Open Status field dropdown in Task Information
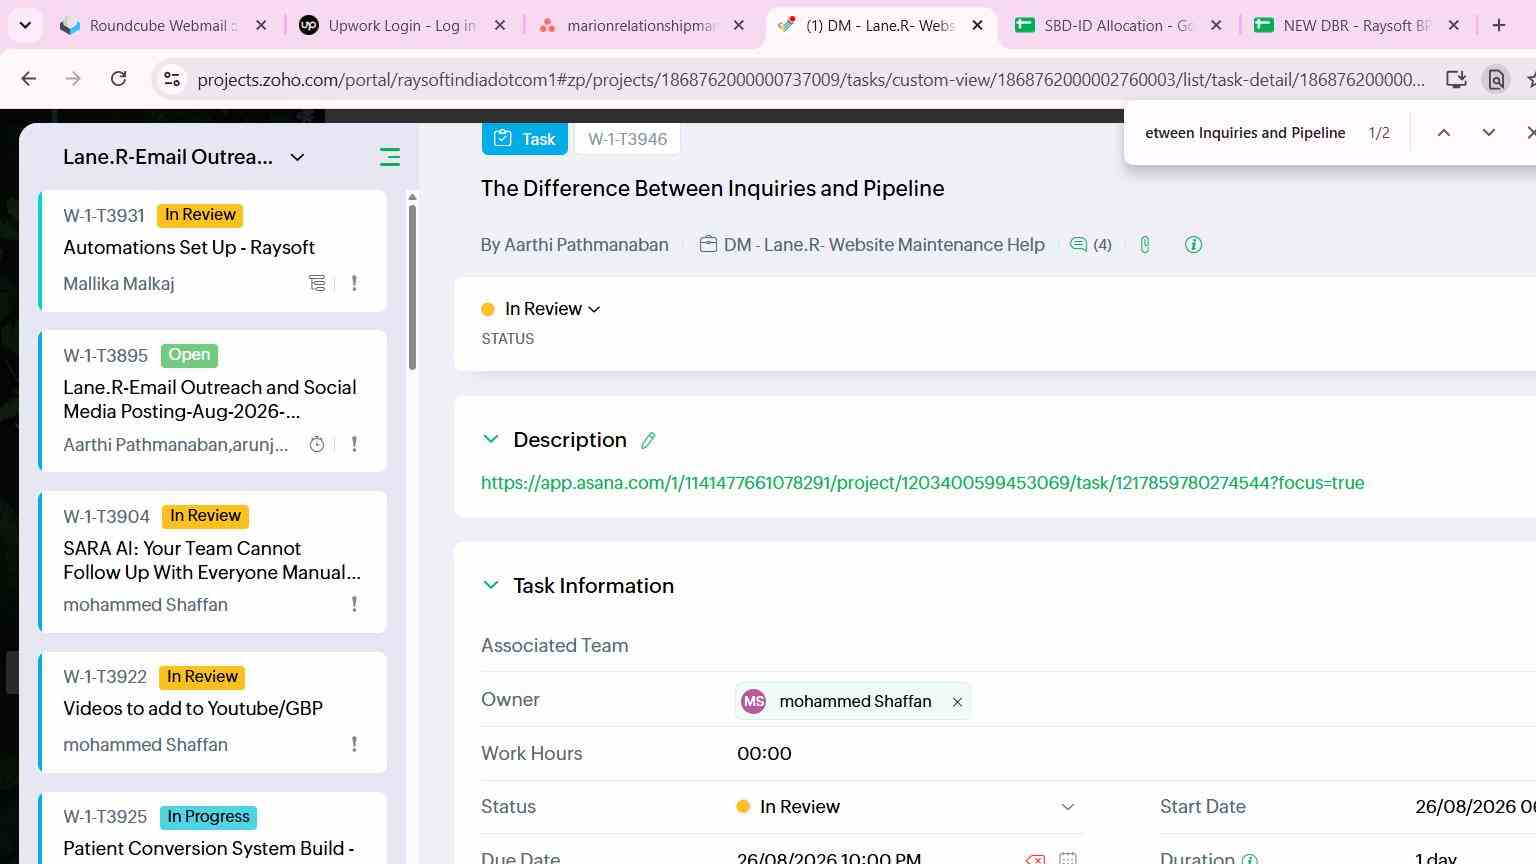The width and height of the screenshot is (1536, 864). tap(1067, 807)
